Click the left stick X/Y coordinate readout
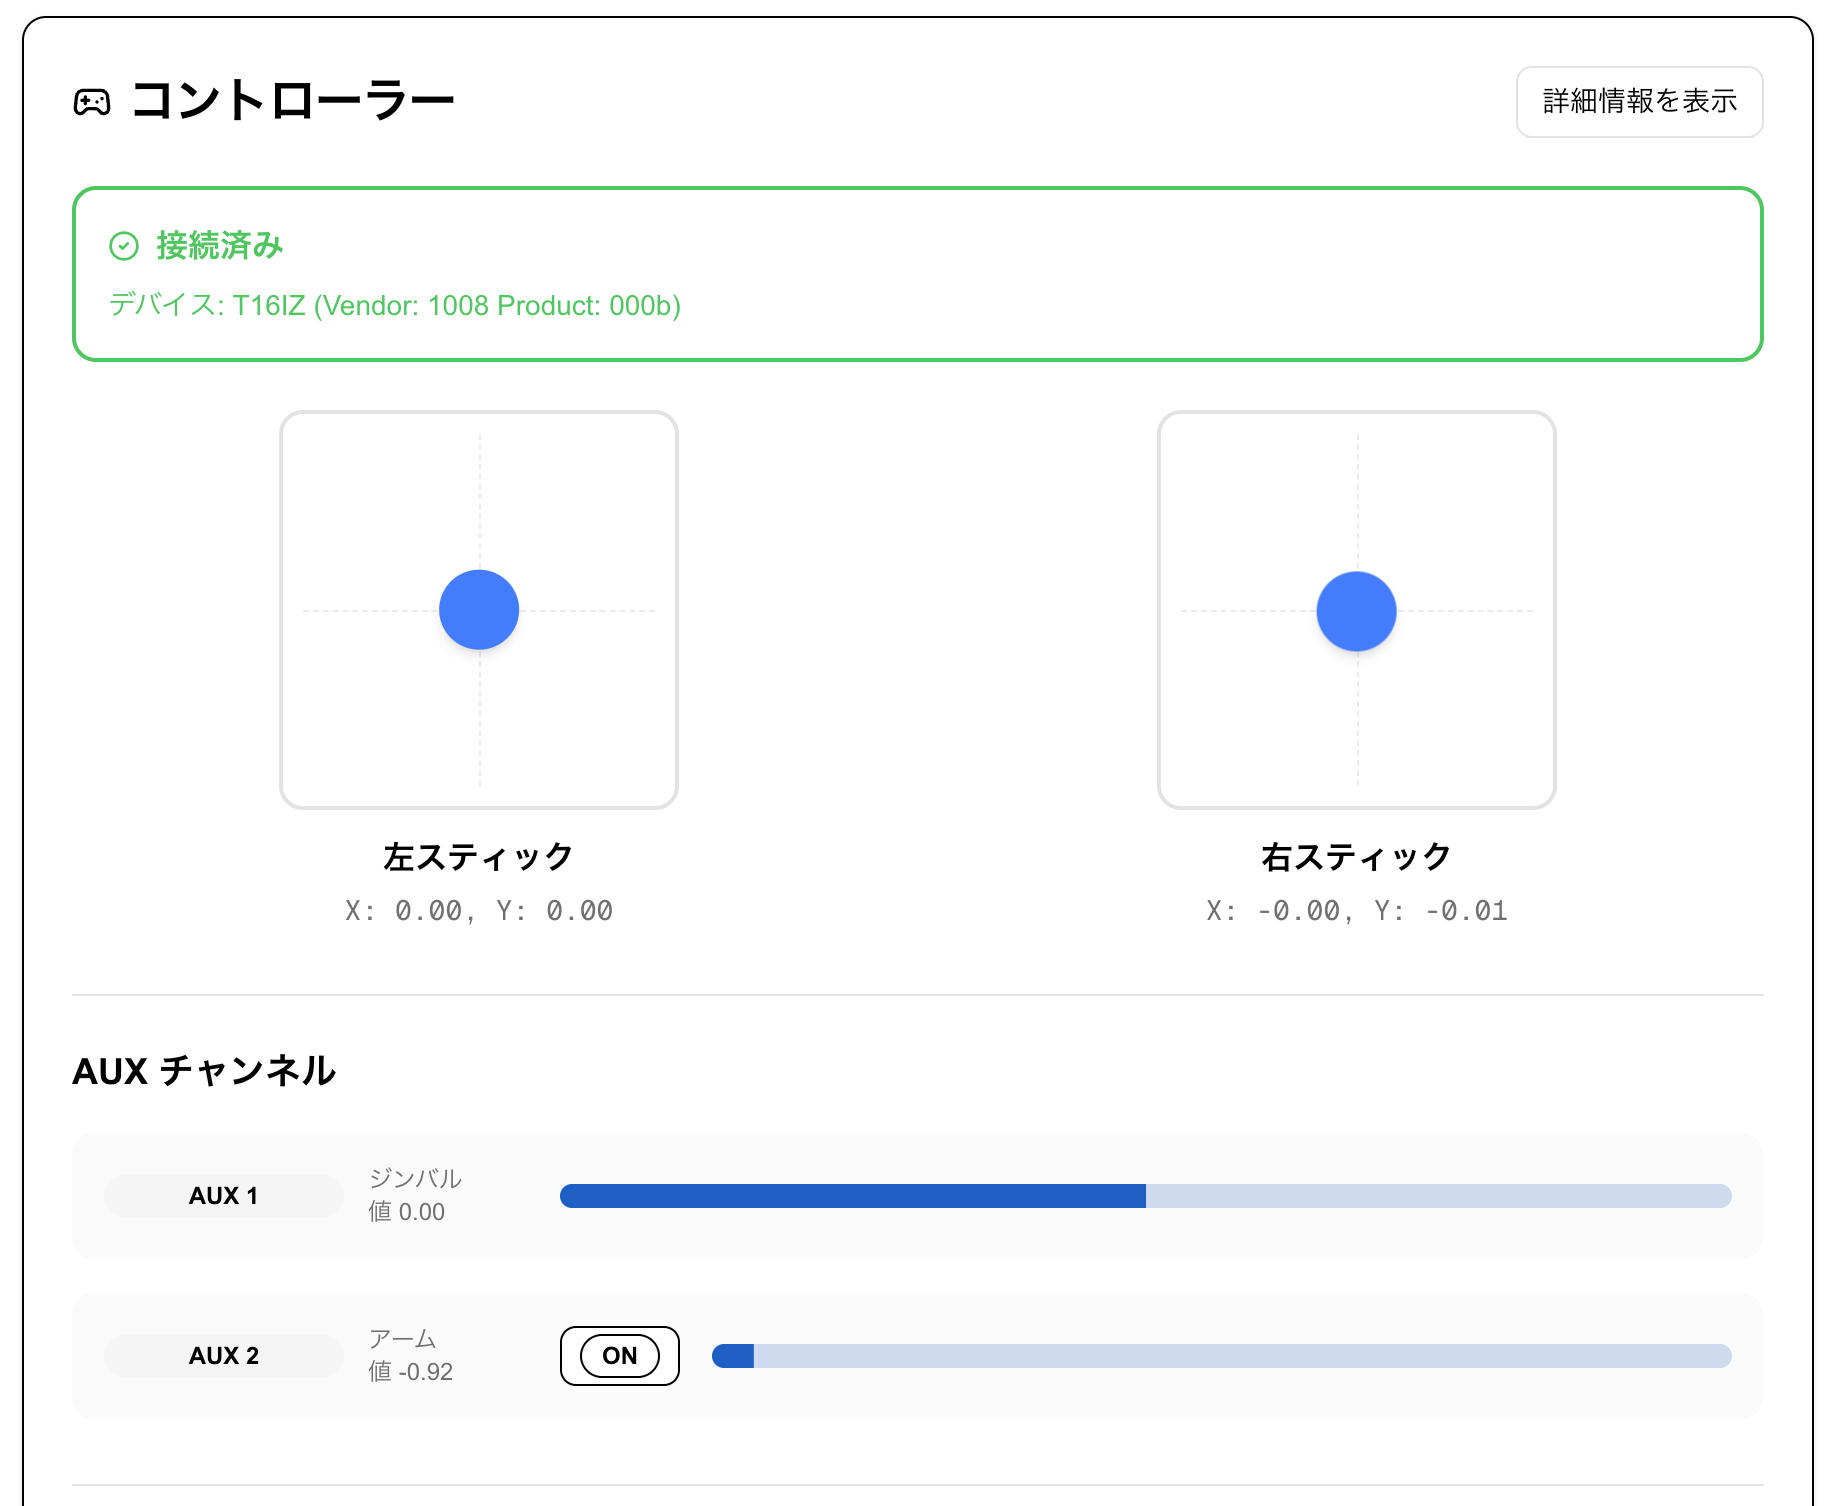This screenshot has width=1832, height=1506. (479, 911)
